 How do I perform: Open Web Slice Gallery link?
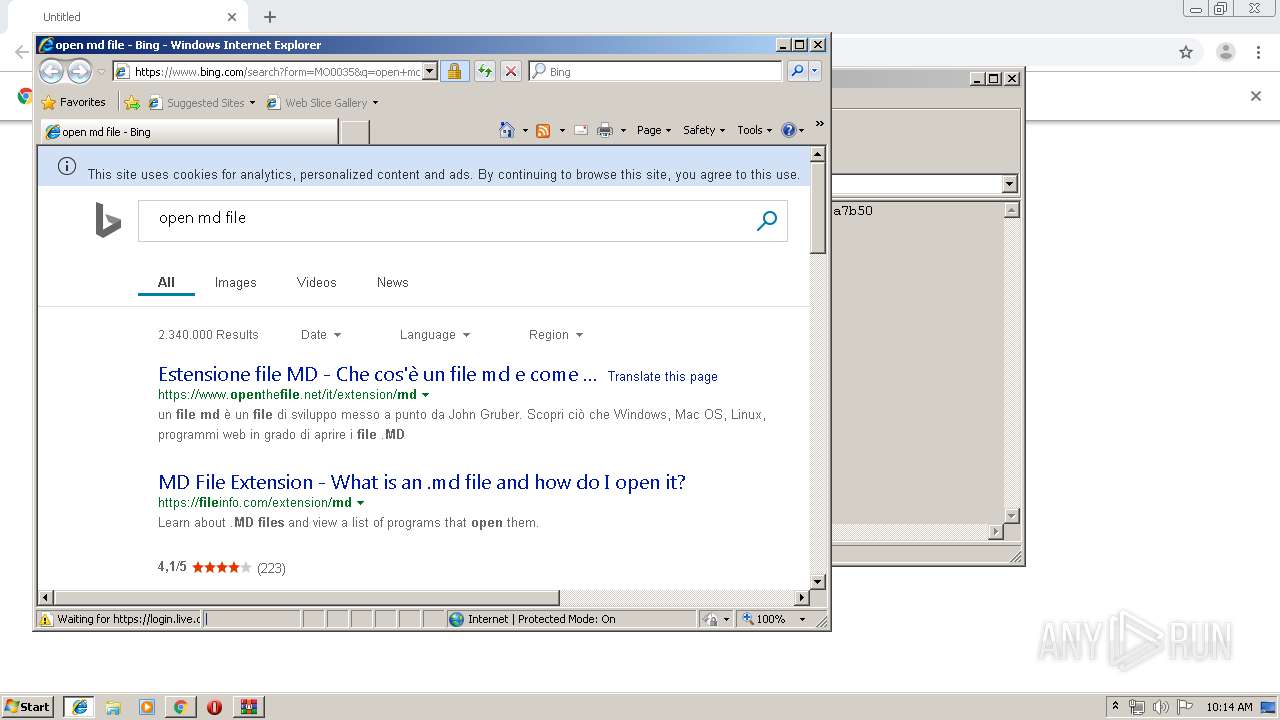317,102
